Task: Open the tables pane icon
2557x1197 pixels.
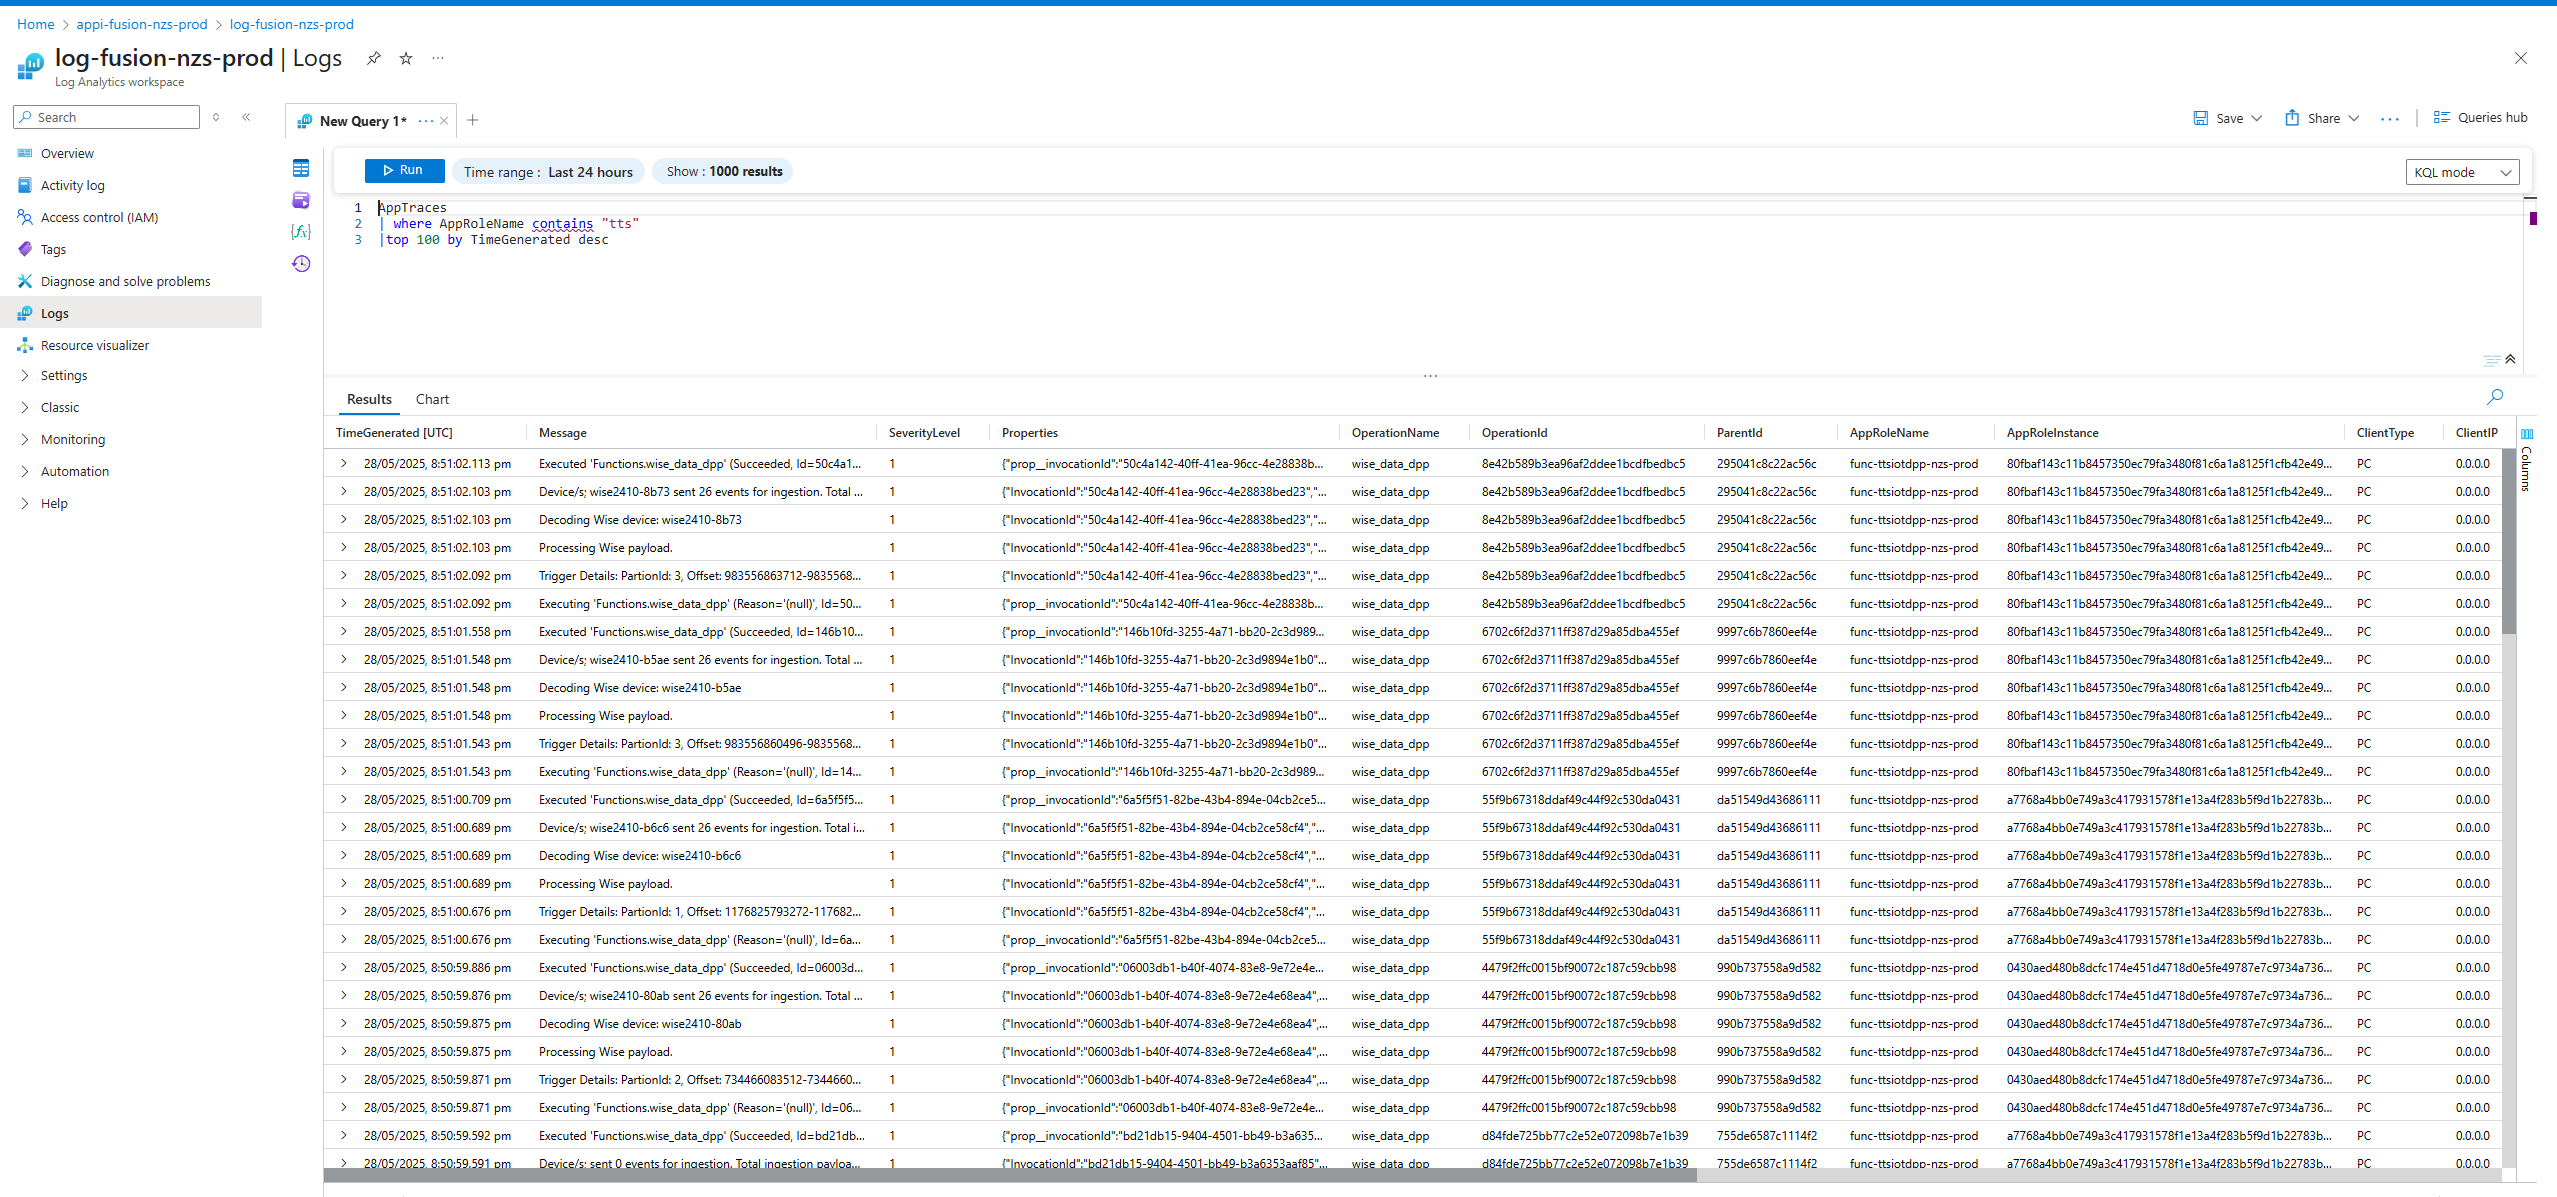Action: (301, 168)
